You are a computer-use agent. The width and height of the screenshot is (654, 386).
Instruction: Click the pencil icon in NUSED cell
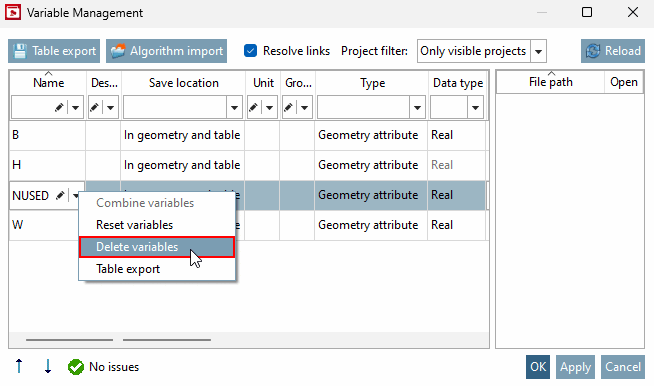pyautogui.click(x=60, y=195)
